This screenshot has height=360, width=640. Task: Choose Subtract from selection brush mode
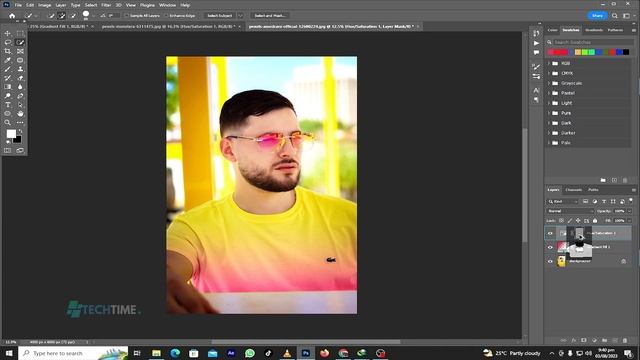(73, 16)
